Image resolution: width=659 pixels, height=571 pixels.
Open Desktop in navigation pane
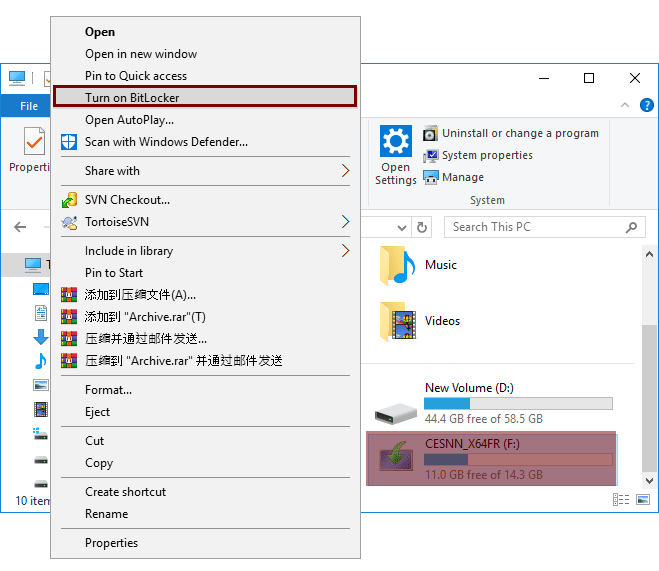click(x=41, y=289)
